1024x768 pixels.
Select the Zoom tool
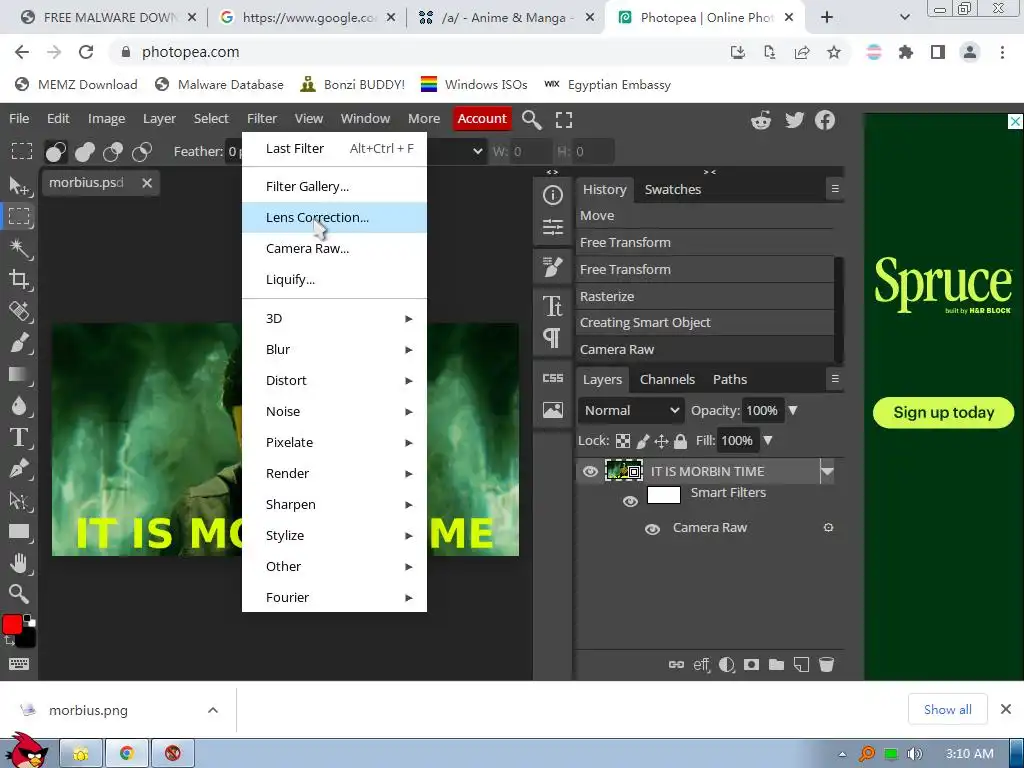(x=19, y=594)
